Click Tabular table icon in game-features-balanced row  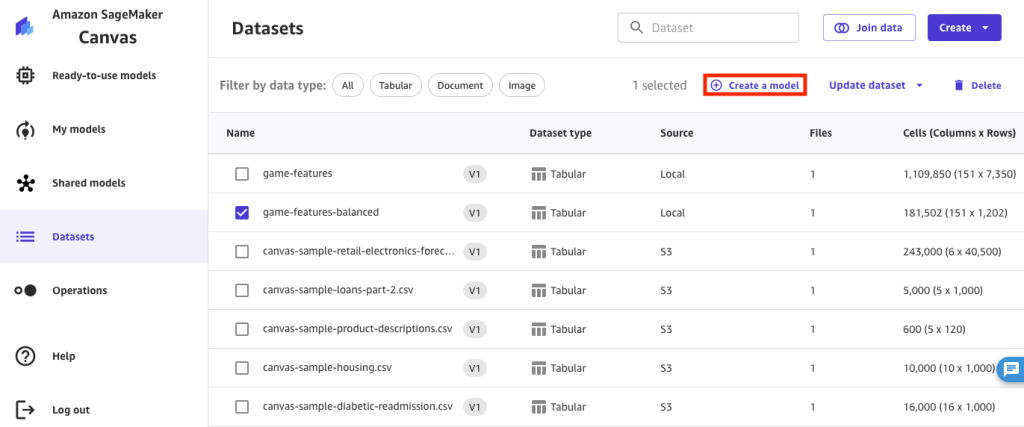[539, 213]
